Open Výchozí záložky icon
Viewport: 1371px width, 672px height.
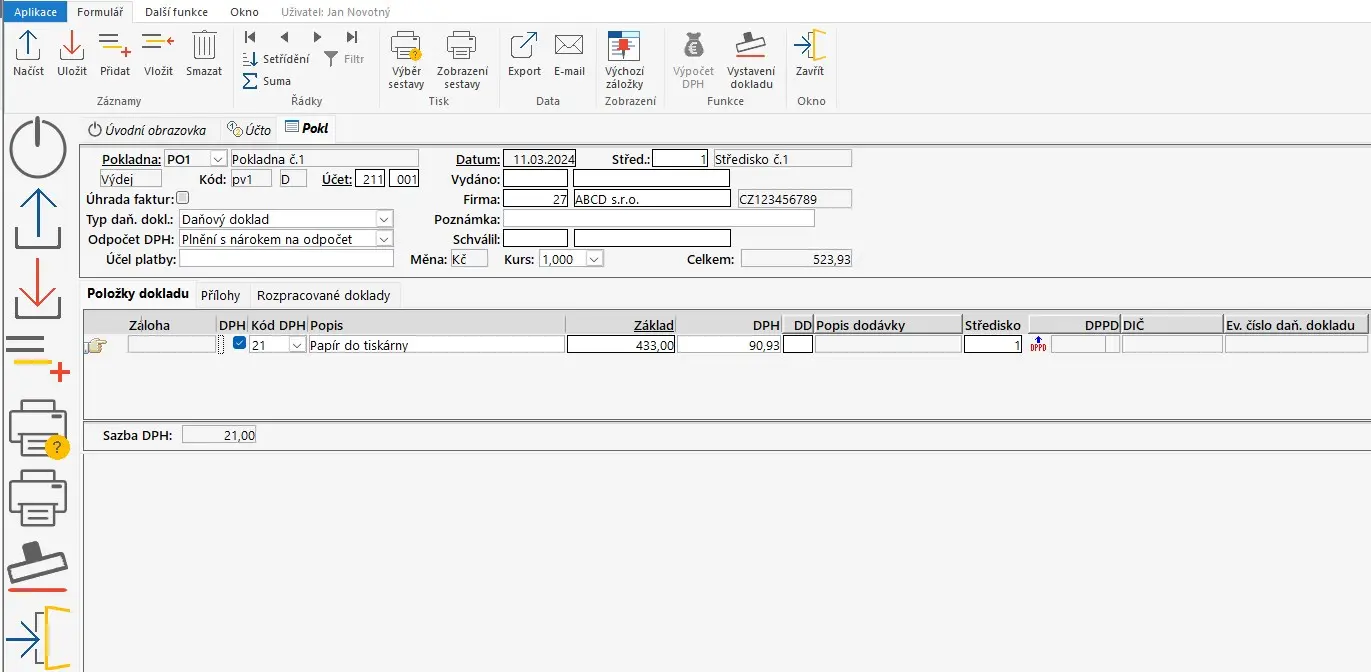coord(624,46)
